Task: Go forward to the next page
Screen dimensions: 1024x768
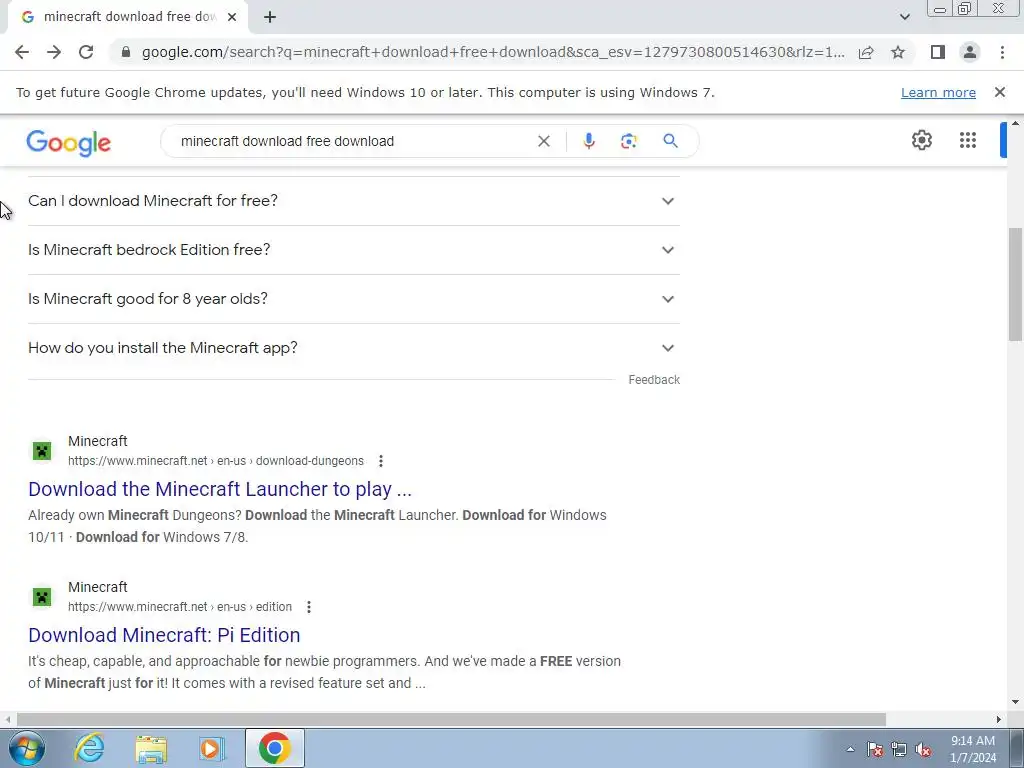Action: pyautogui.click(x=54, y=52)
